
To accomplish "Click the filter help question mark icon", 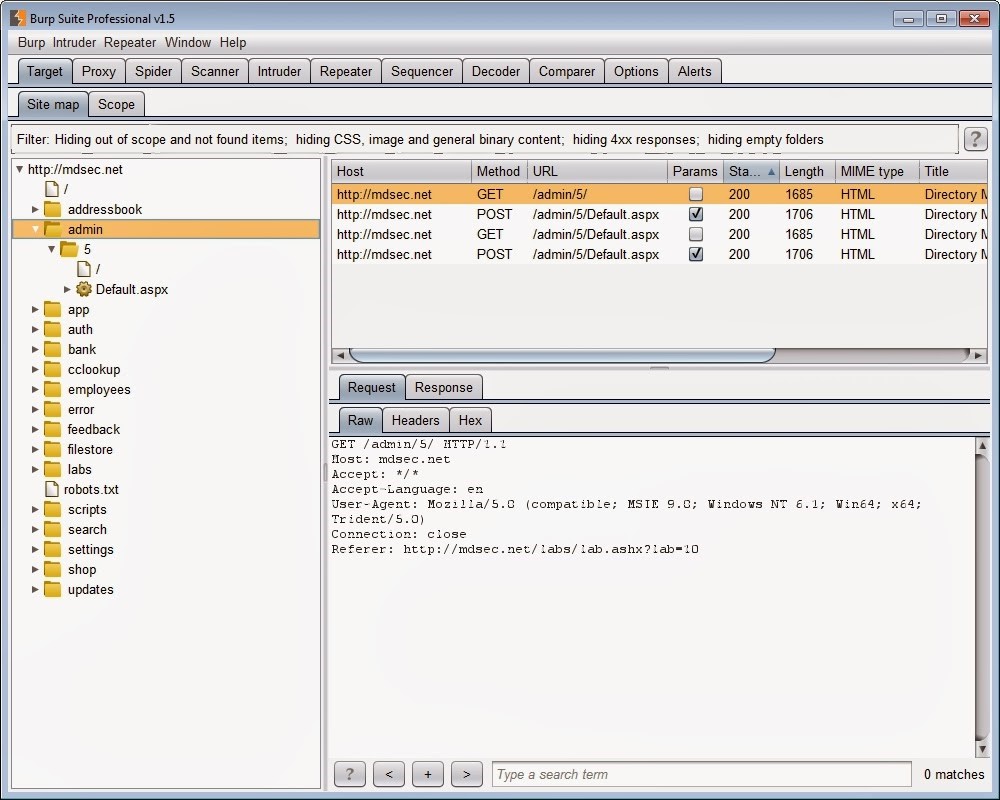I will [x=975, y=138].
